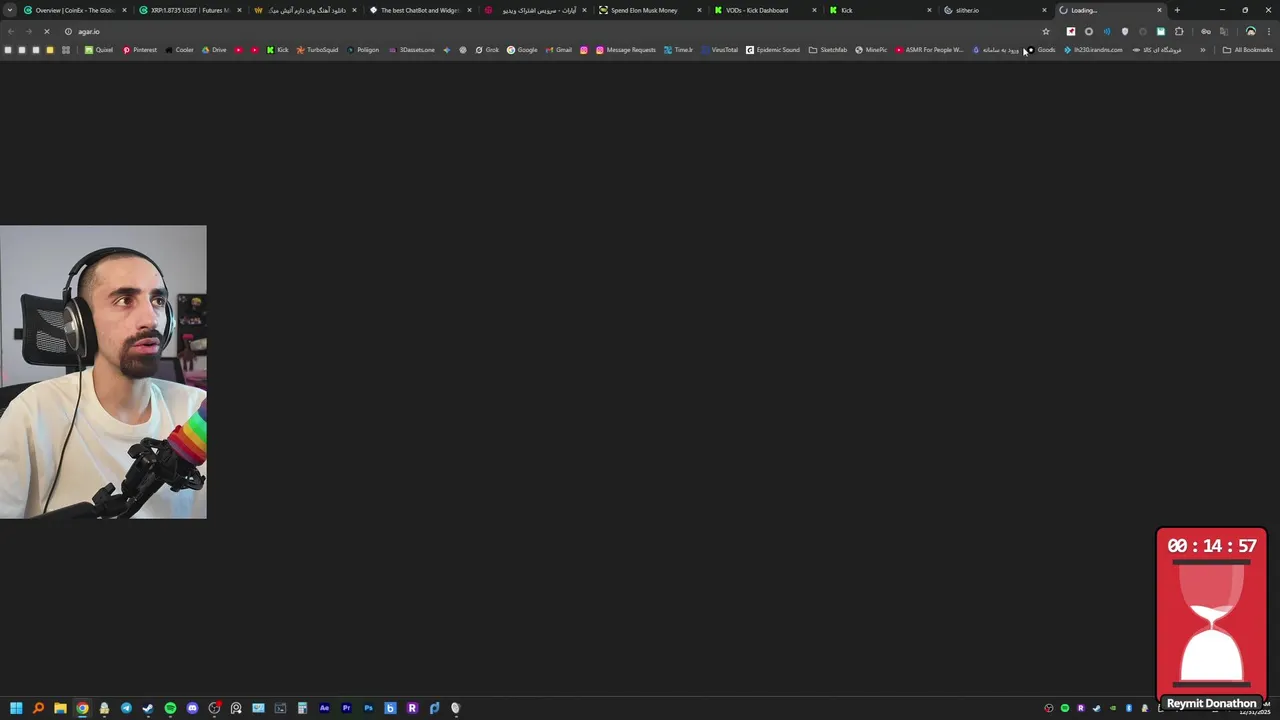Open Pinterest bookmark
The height and width of the screenshot is (720, 1280).
point(140,50)
